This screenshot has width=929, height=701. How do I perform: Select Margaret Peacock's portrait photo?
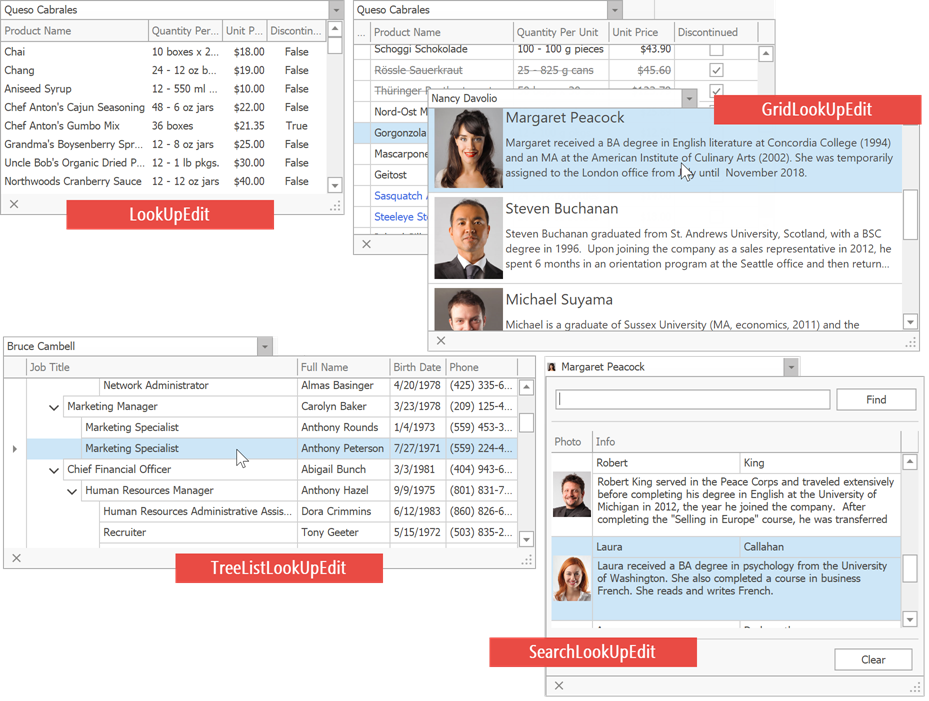469,148
